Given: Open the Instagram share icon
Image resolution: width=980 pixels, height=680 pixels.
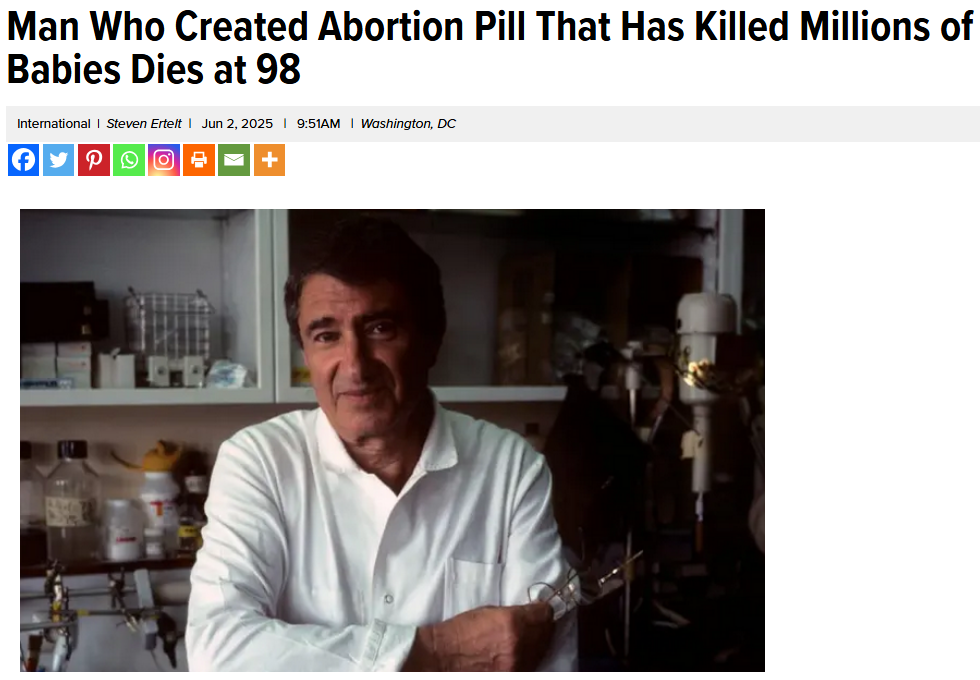Looking at the screenshot, I should (x=164, y=160).
